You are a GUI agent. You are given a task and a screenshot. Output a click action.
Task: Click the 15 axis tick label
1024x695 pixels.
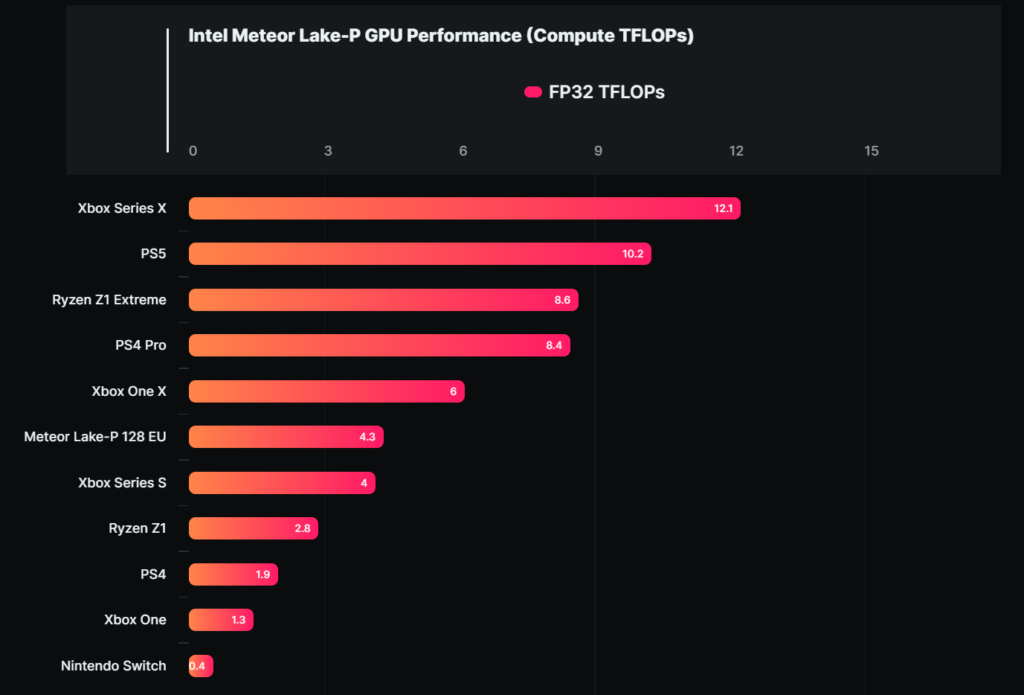point(871,151)
